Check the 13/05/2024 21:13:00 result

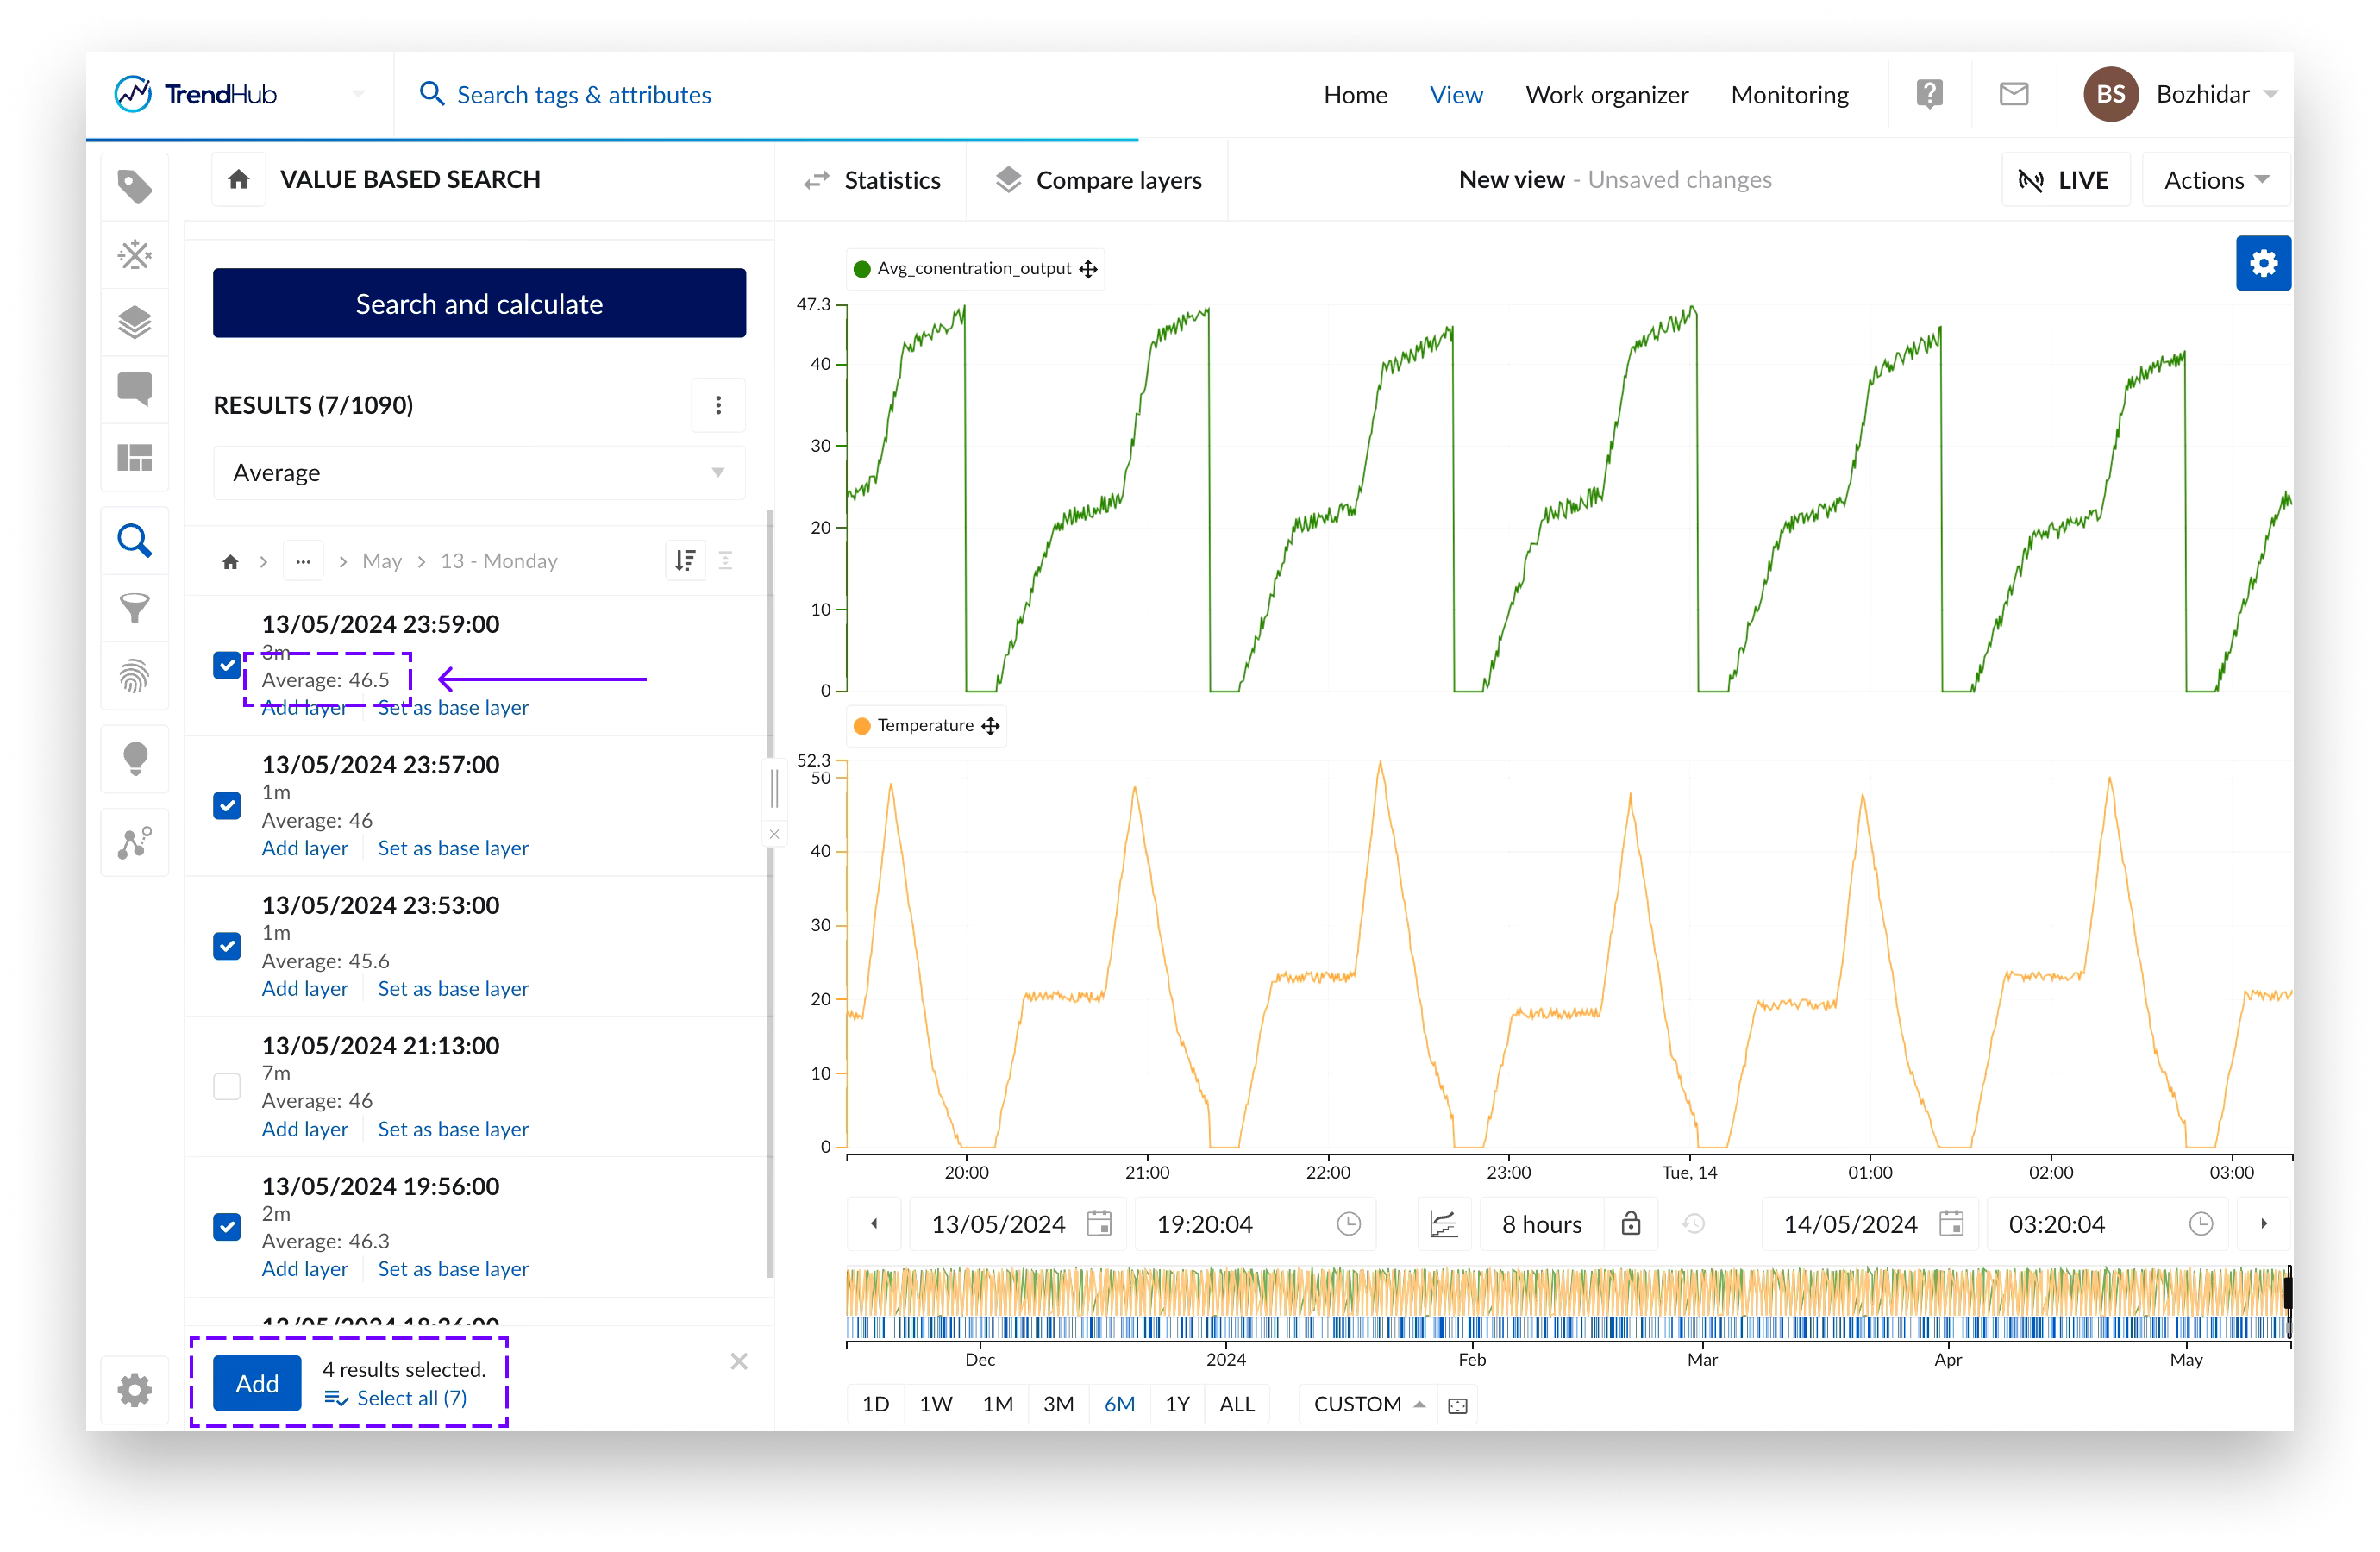point(227,1086)
